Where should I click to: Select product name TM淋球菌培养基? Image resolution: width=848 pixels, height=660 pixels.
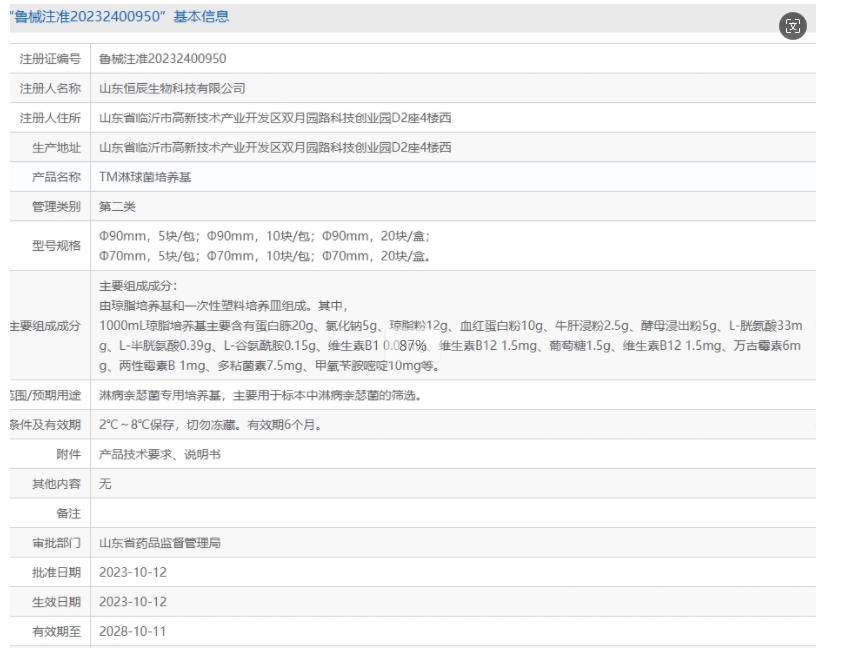pyautogui.click(x=145, y=177)
